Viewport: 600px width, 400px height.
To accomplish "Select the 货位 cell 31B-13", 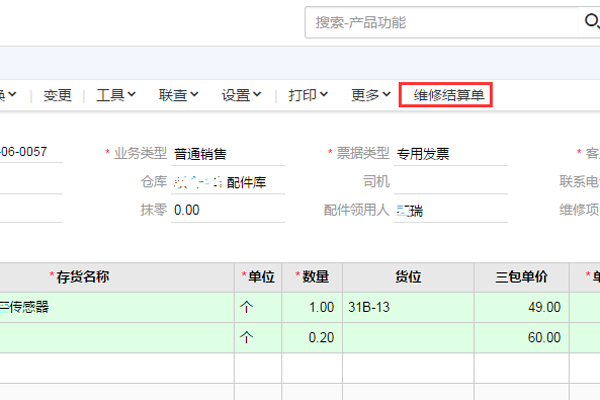I will tap(390, 307).
